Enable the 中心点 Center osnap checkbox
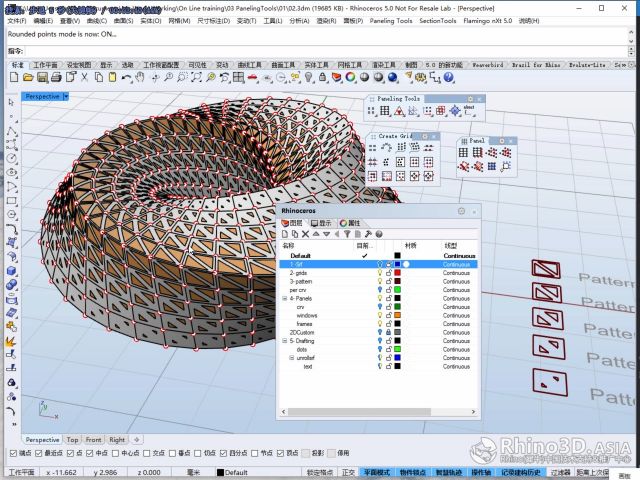640x480 pixels. [116, 453]
